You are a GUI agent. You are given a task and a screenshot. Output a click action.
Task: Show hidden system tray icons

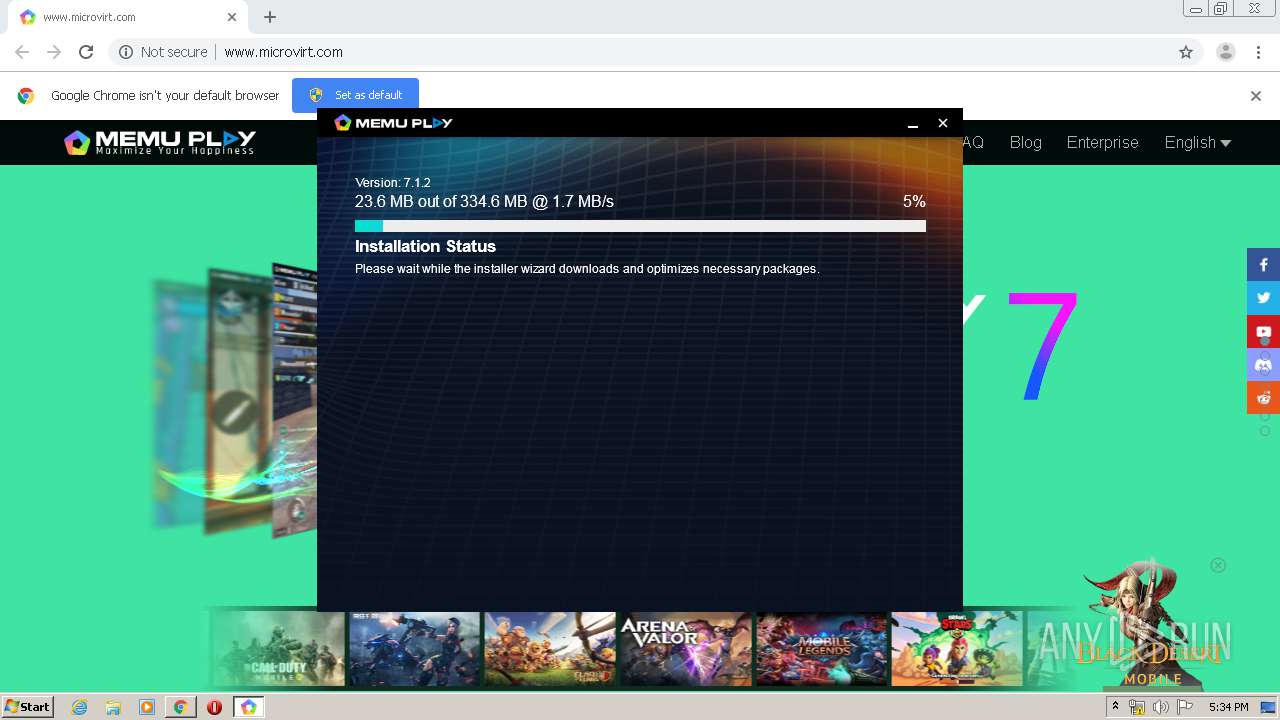pyautogui.click(x=1115, y=707)
